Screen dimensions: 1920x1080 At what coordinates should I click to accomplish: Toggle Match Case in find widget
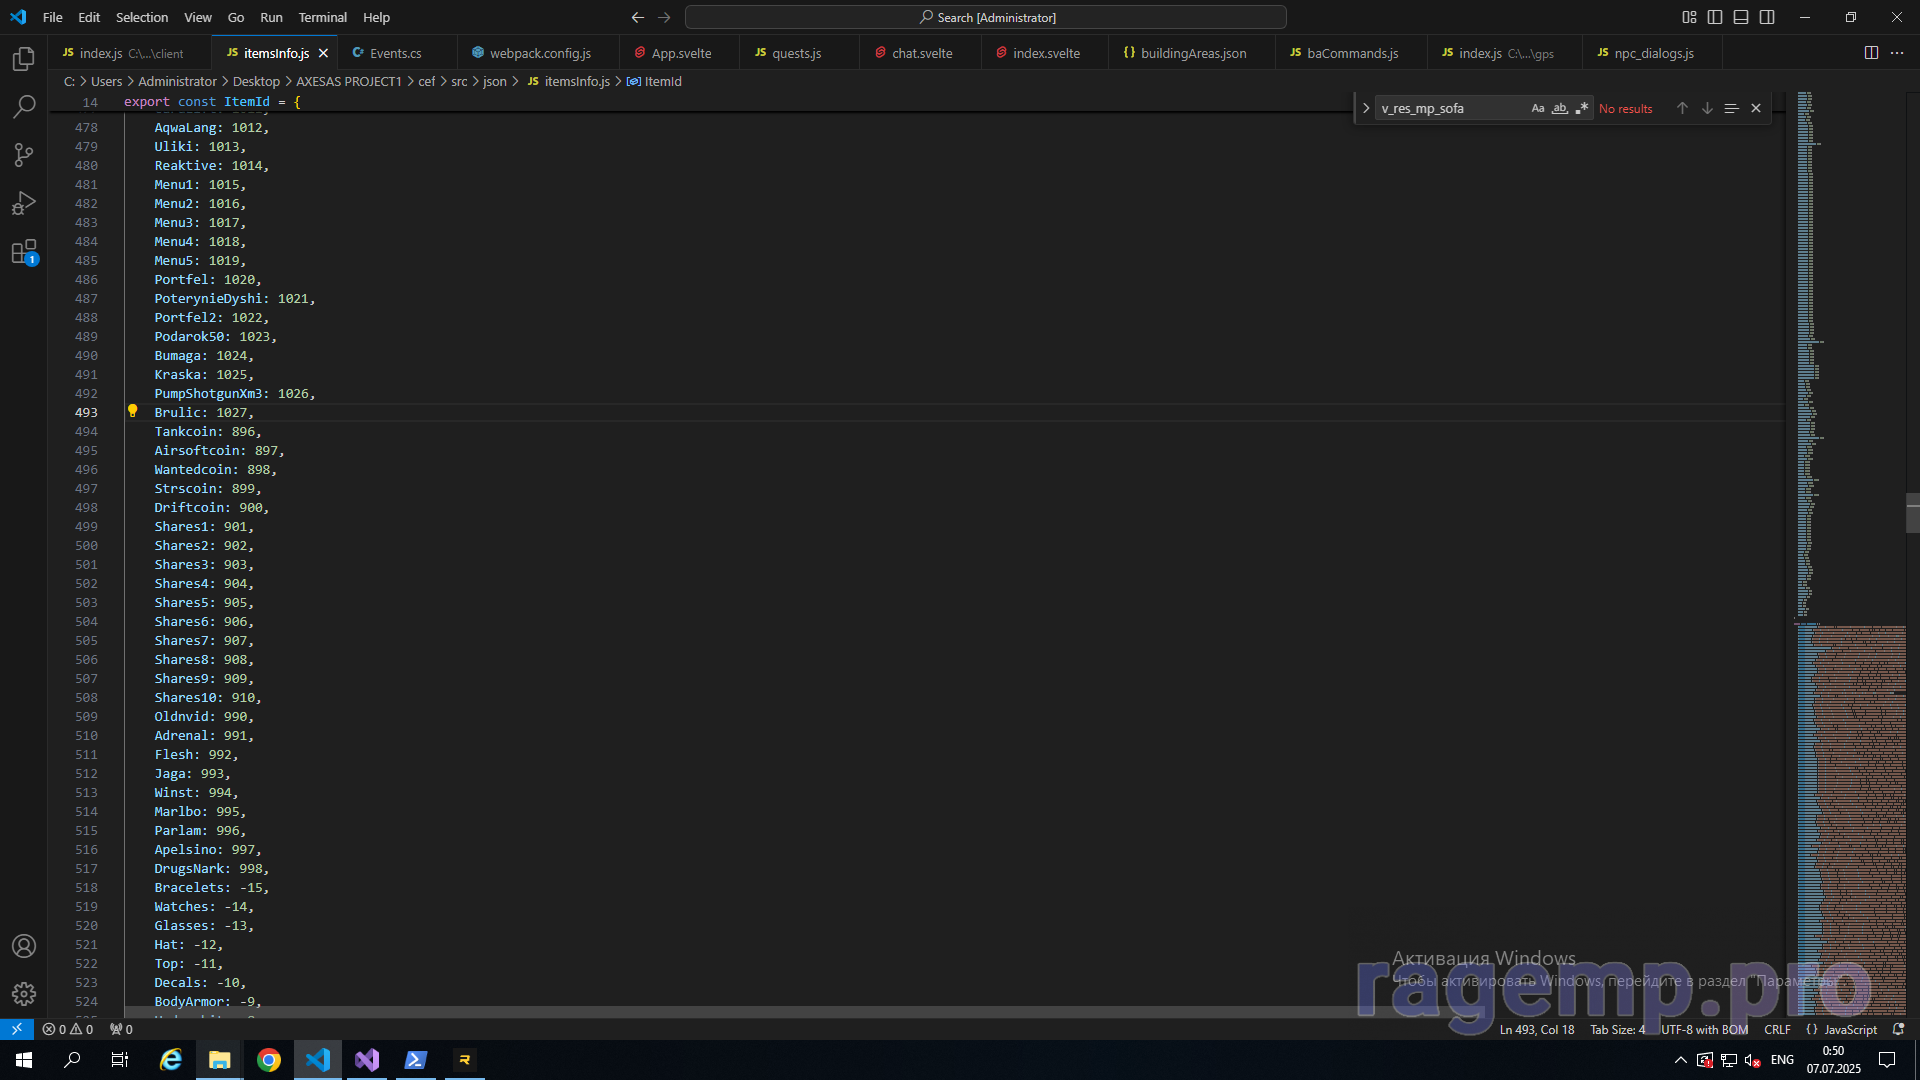tap(1538, 108)
